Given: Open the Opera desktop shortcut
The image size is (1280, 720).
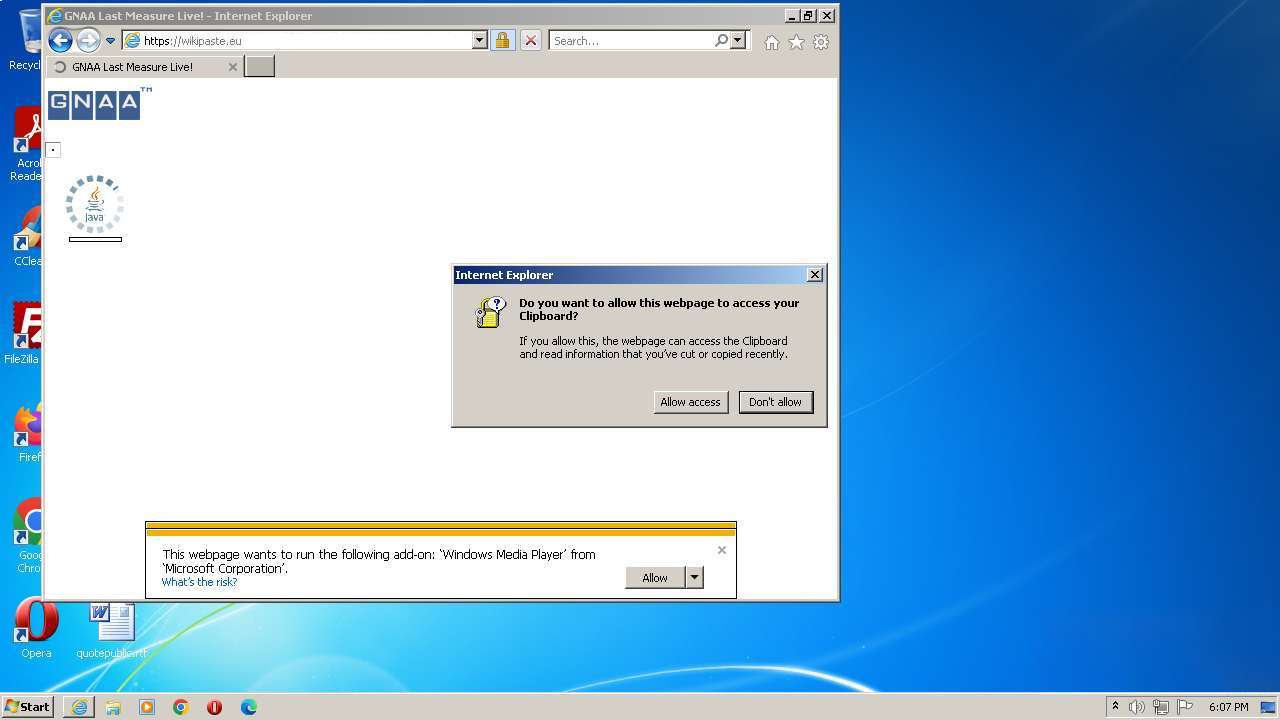Looking at the screenshot, I should pyautogui.click(x=36, y=628).
